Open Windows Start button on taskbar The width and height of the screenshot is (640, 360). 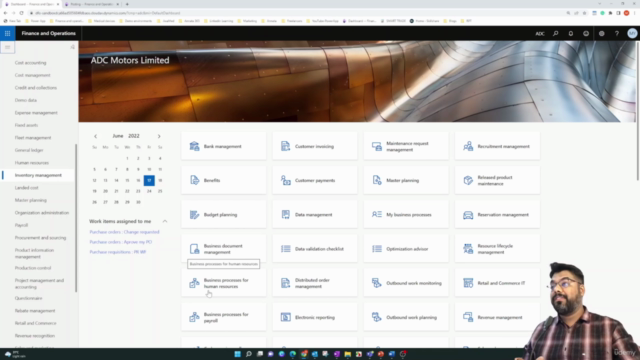[238, 354]
